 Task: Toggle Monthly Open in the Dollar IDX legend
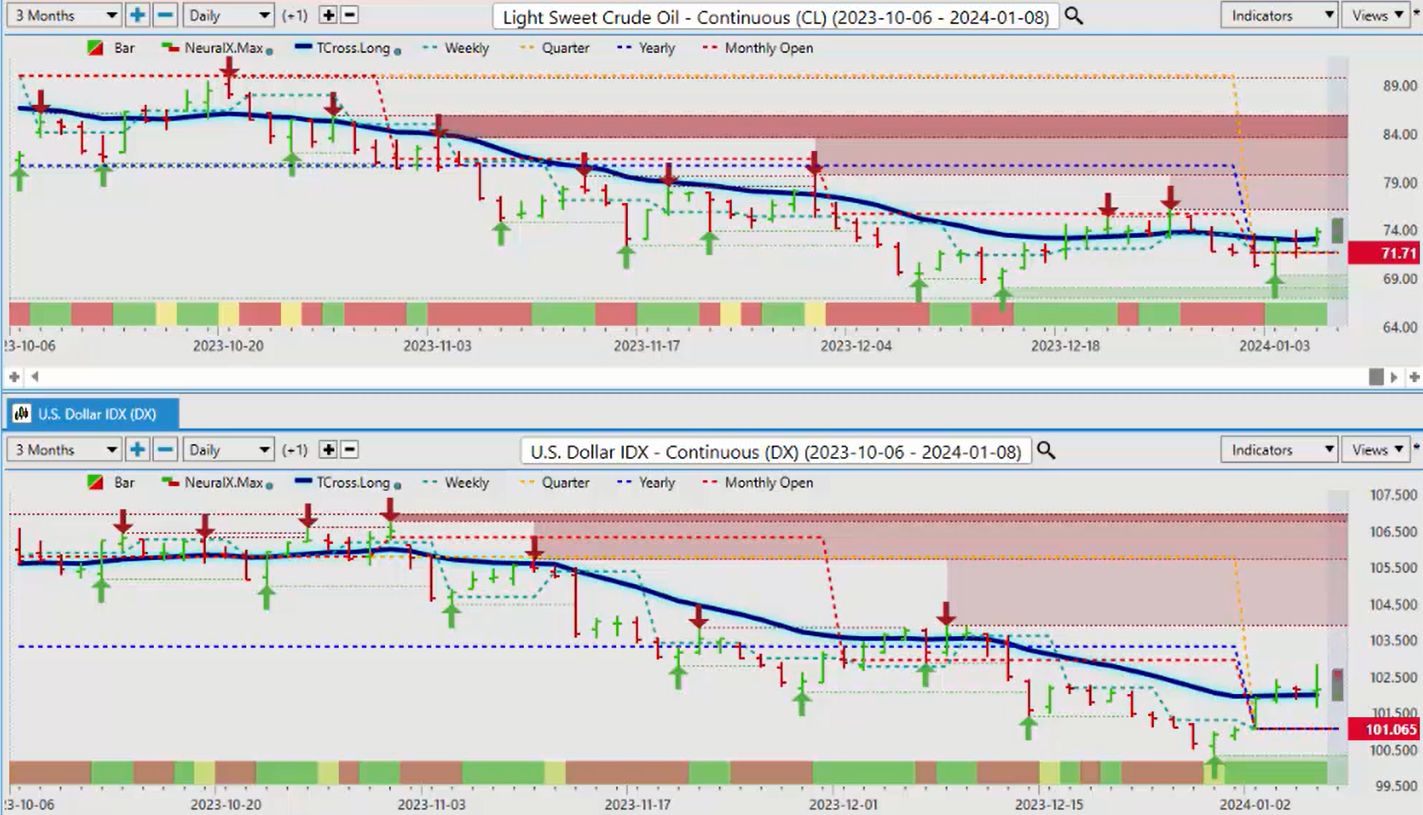tap(756, 483)
